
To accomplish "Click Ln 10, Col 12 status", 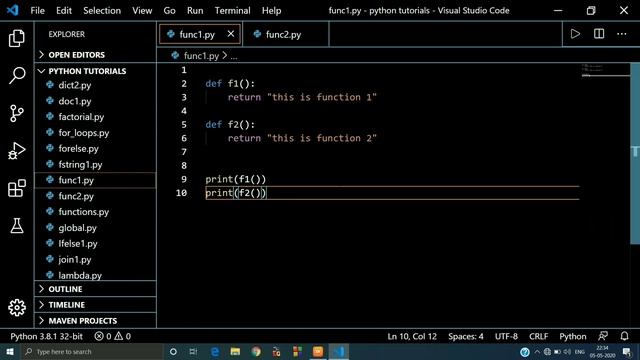I will click(x=412, y=336).
